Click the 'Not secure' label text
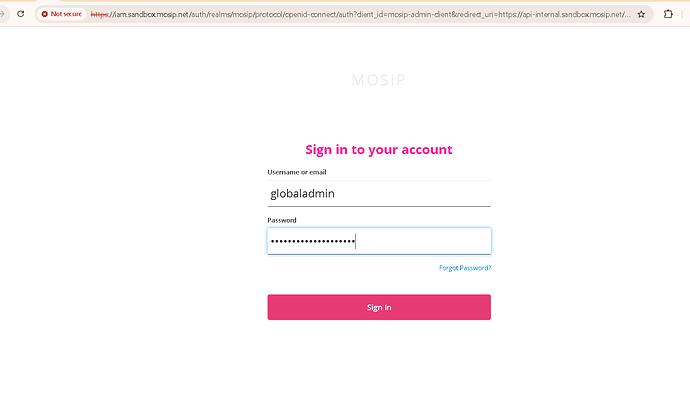Image resolution: width=690 pixels, height=410 pixels. [66, 14]
